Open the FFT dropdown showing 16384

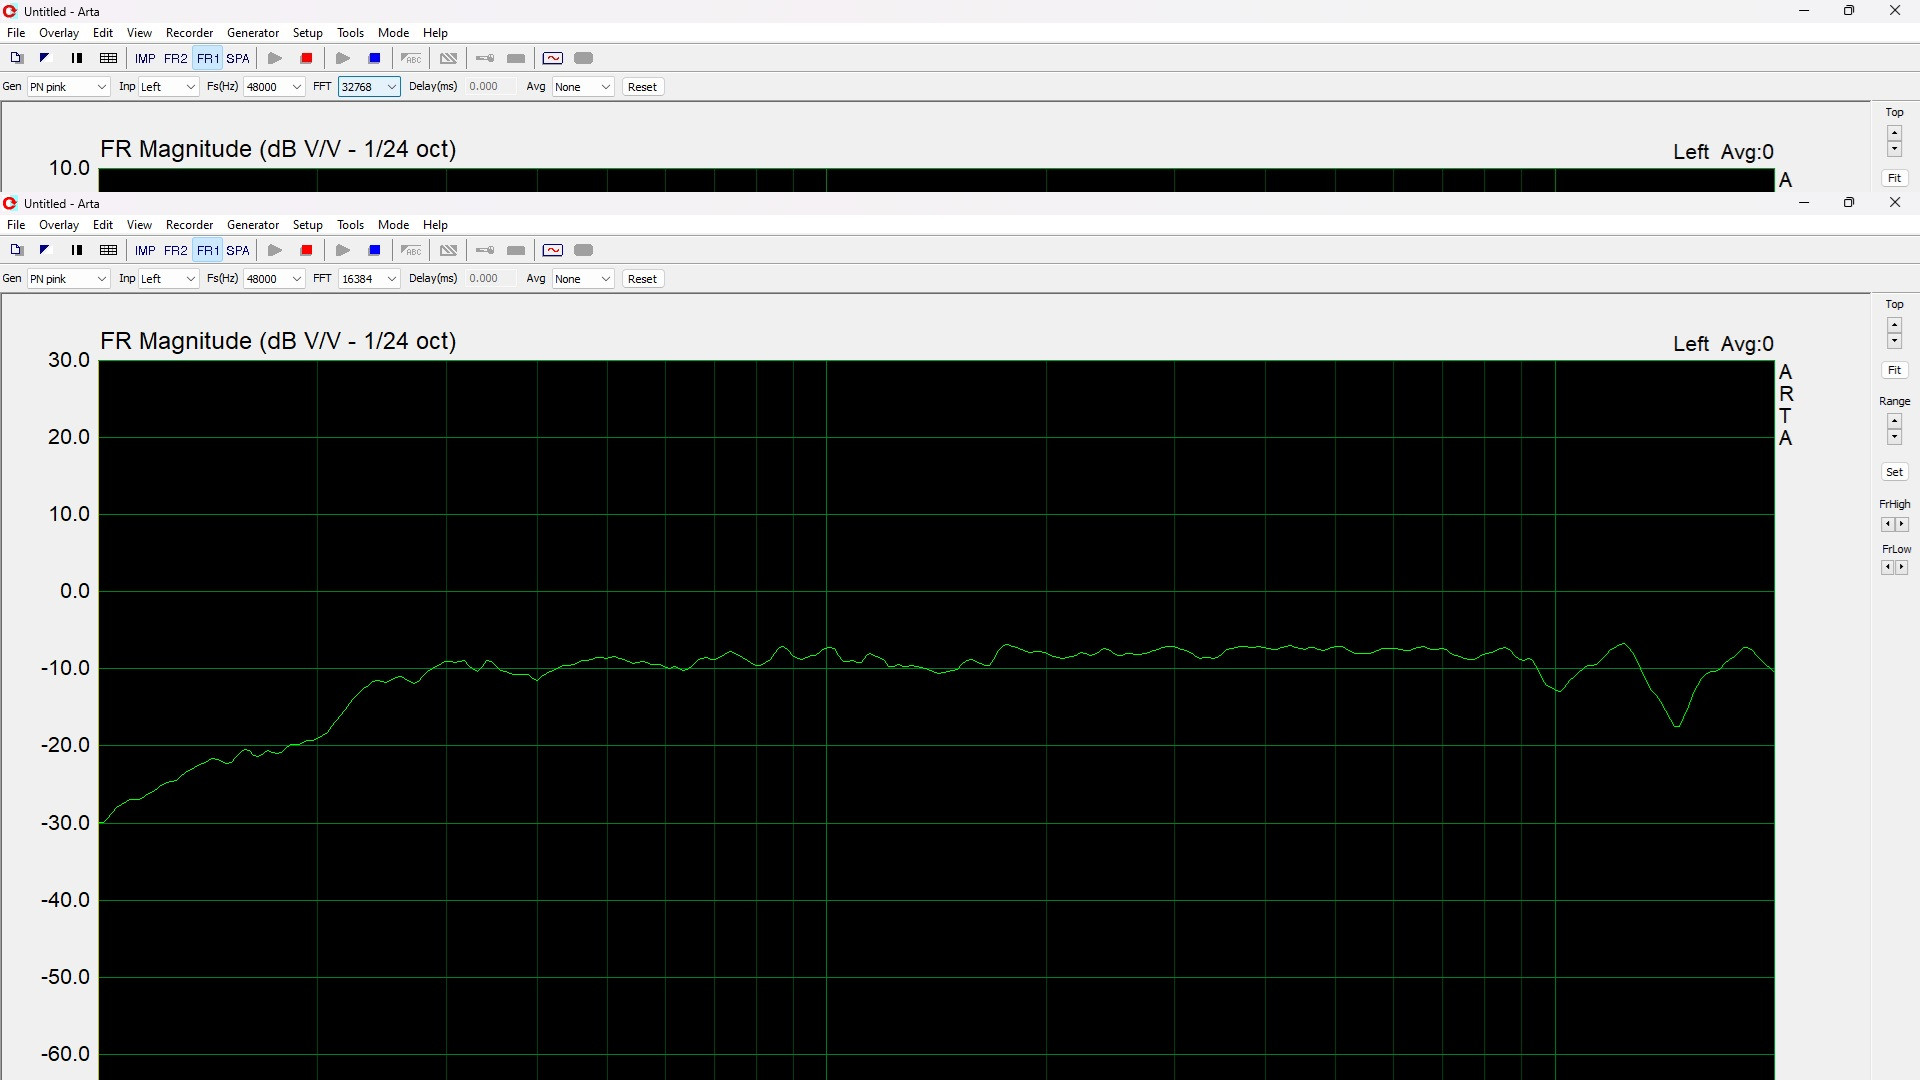(x=369, y=279)
